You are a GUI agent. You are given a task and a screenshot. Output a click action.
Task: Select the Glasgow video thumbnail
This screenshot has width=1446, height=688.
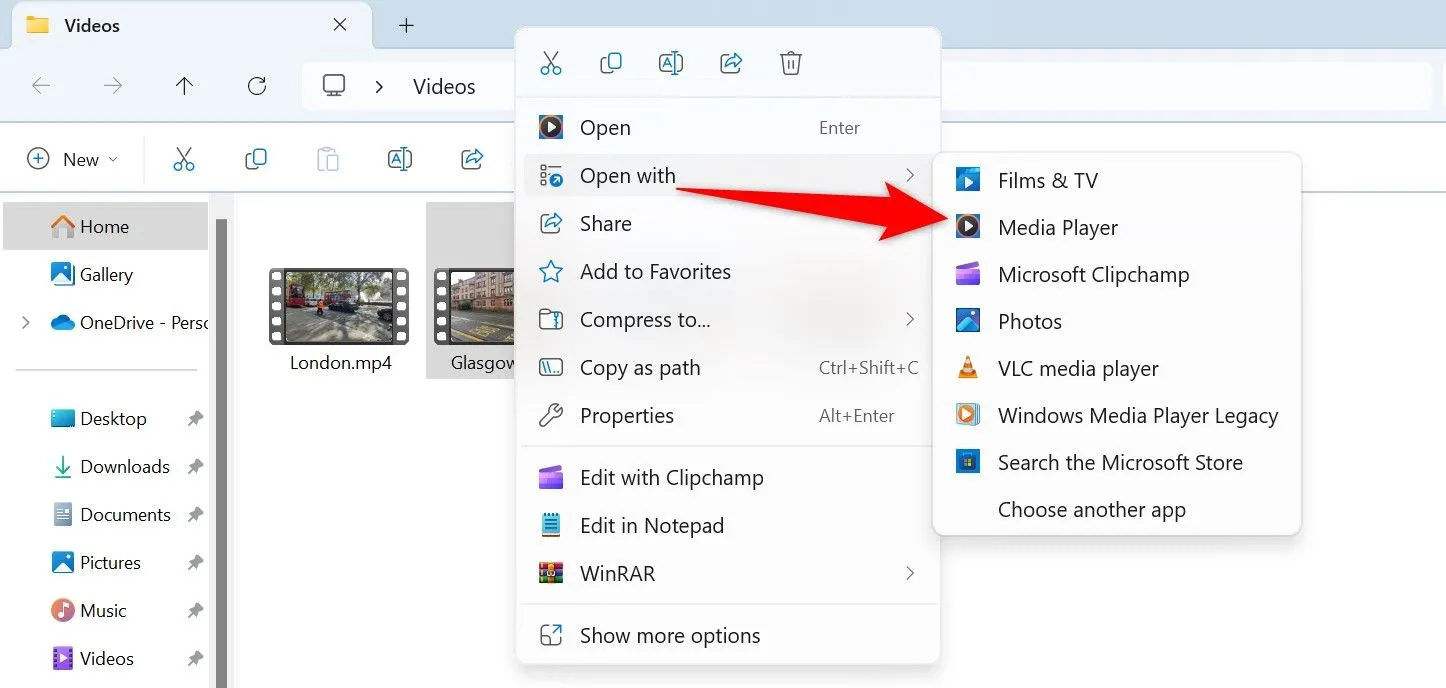(475, 306)
